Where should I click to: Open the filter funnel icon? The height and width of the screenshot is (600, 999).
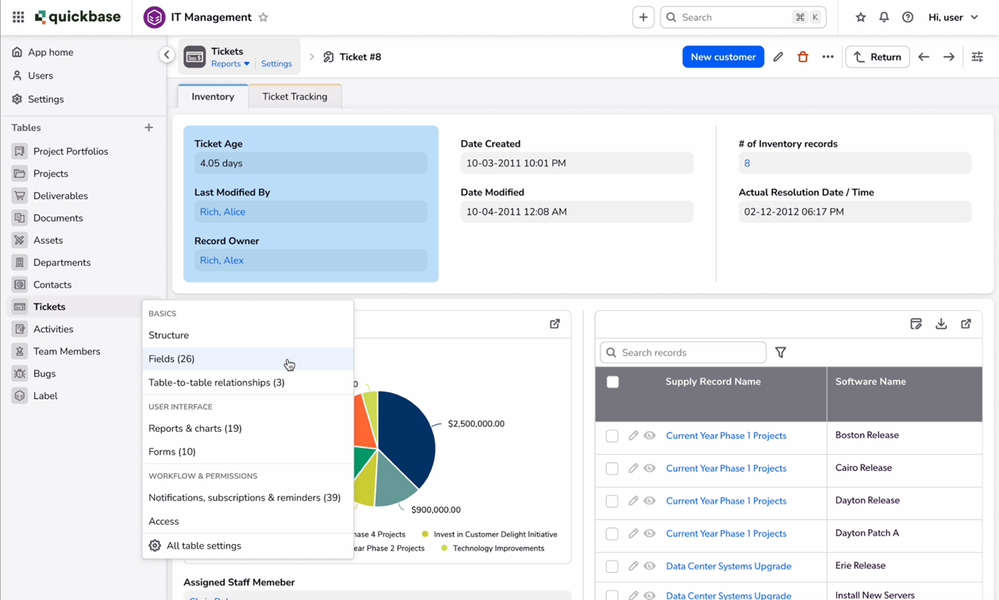(780, 352)
